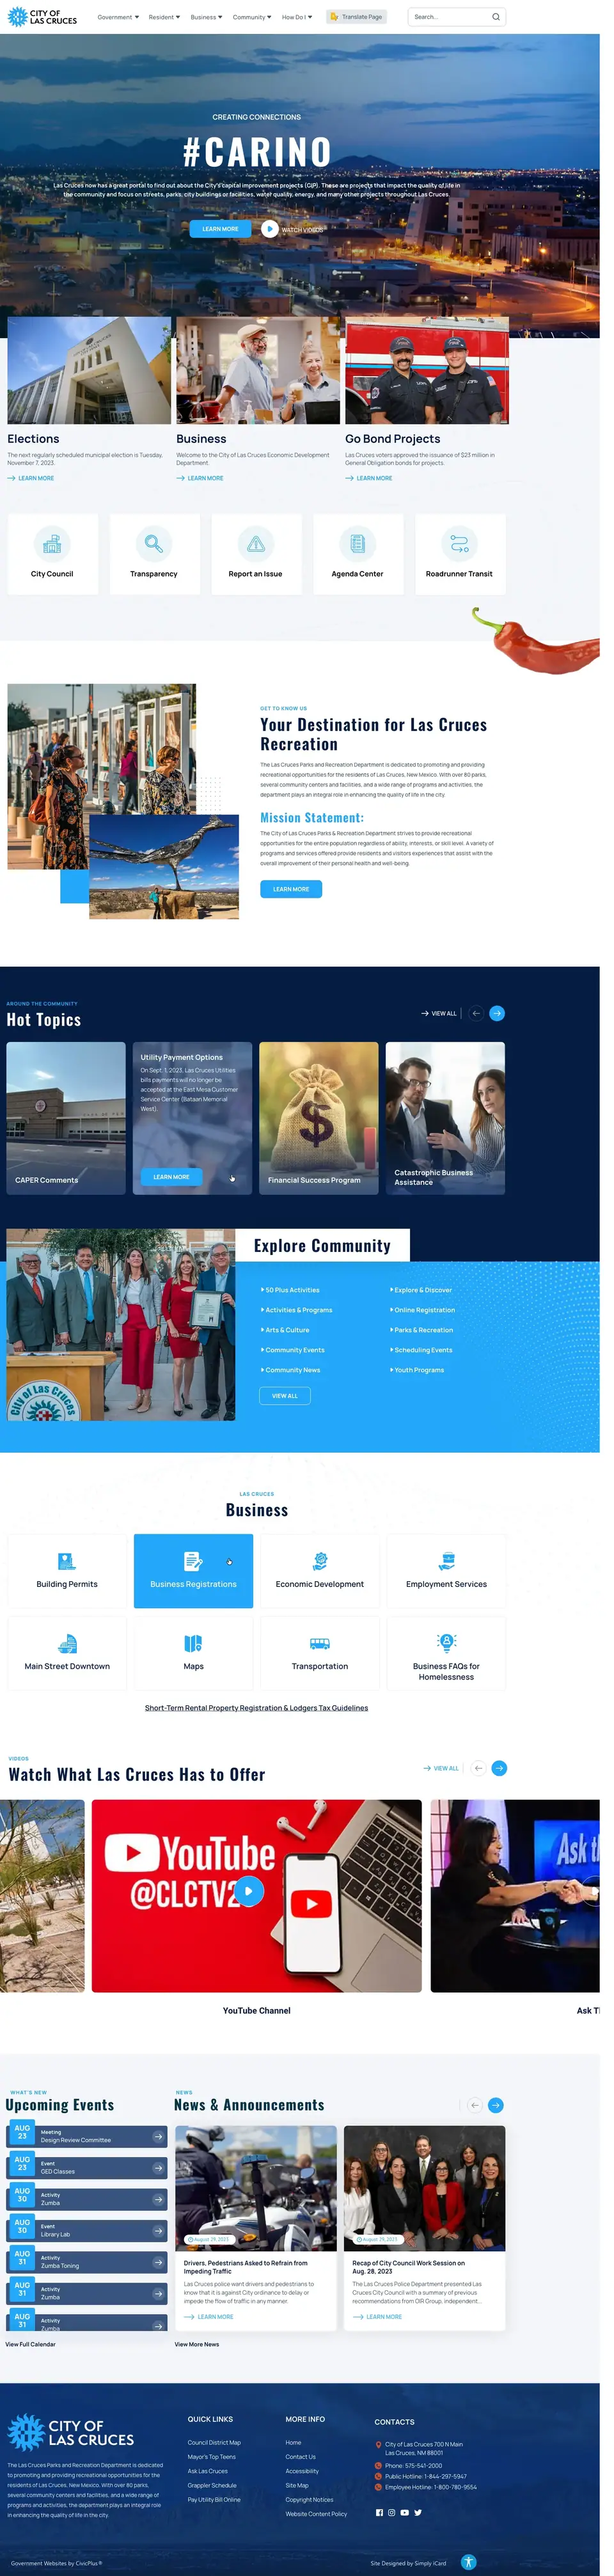Screen dimensions: 614x2576
Task: Click the magnifier icon in the search box
Action: pyautogui.click(x=495, y=17)
